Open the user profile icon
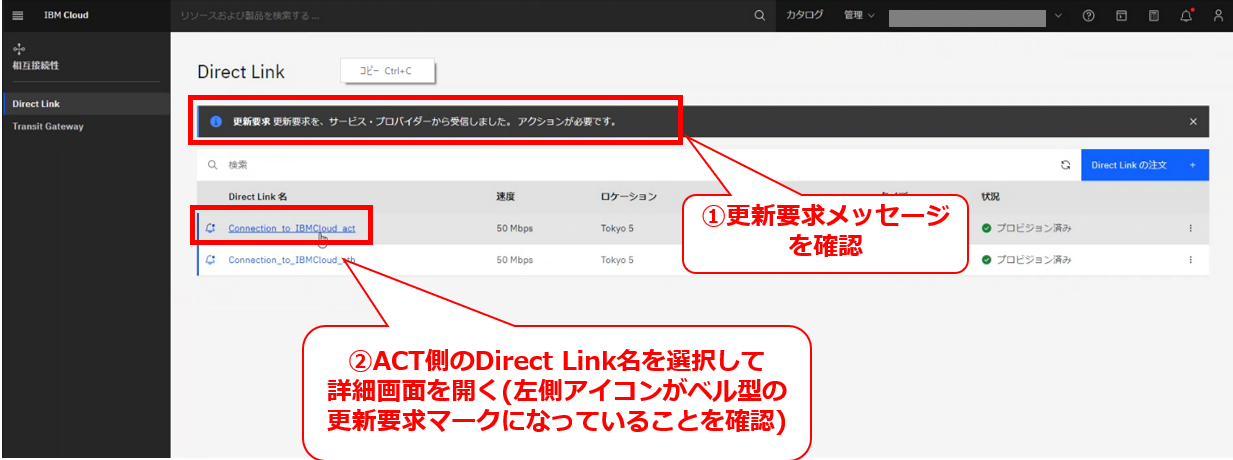This screenshot has height=460, width=1233. click(1218, 15)
